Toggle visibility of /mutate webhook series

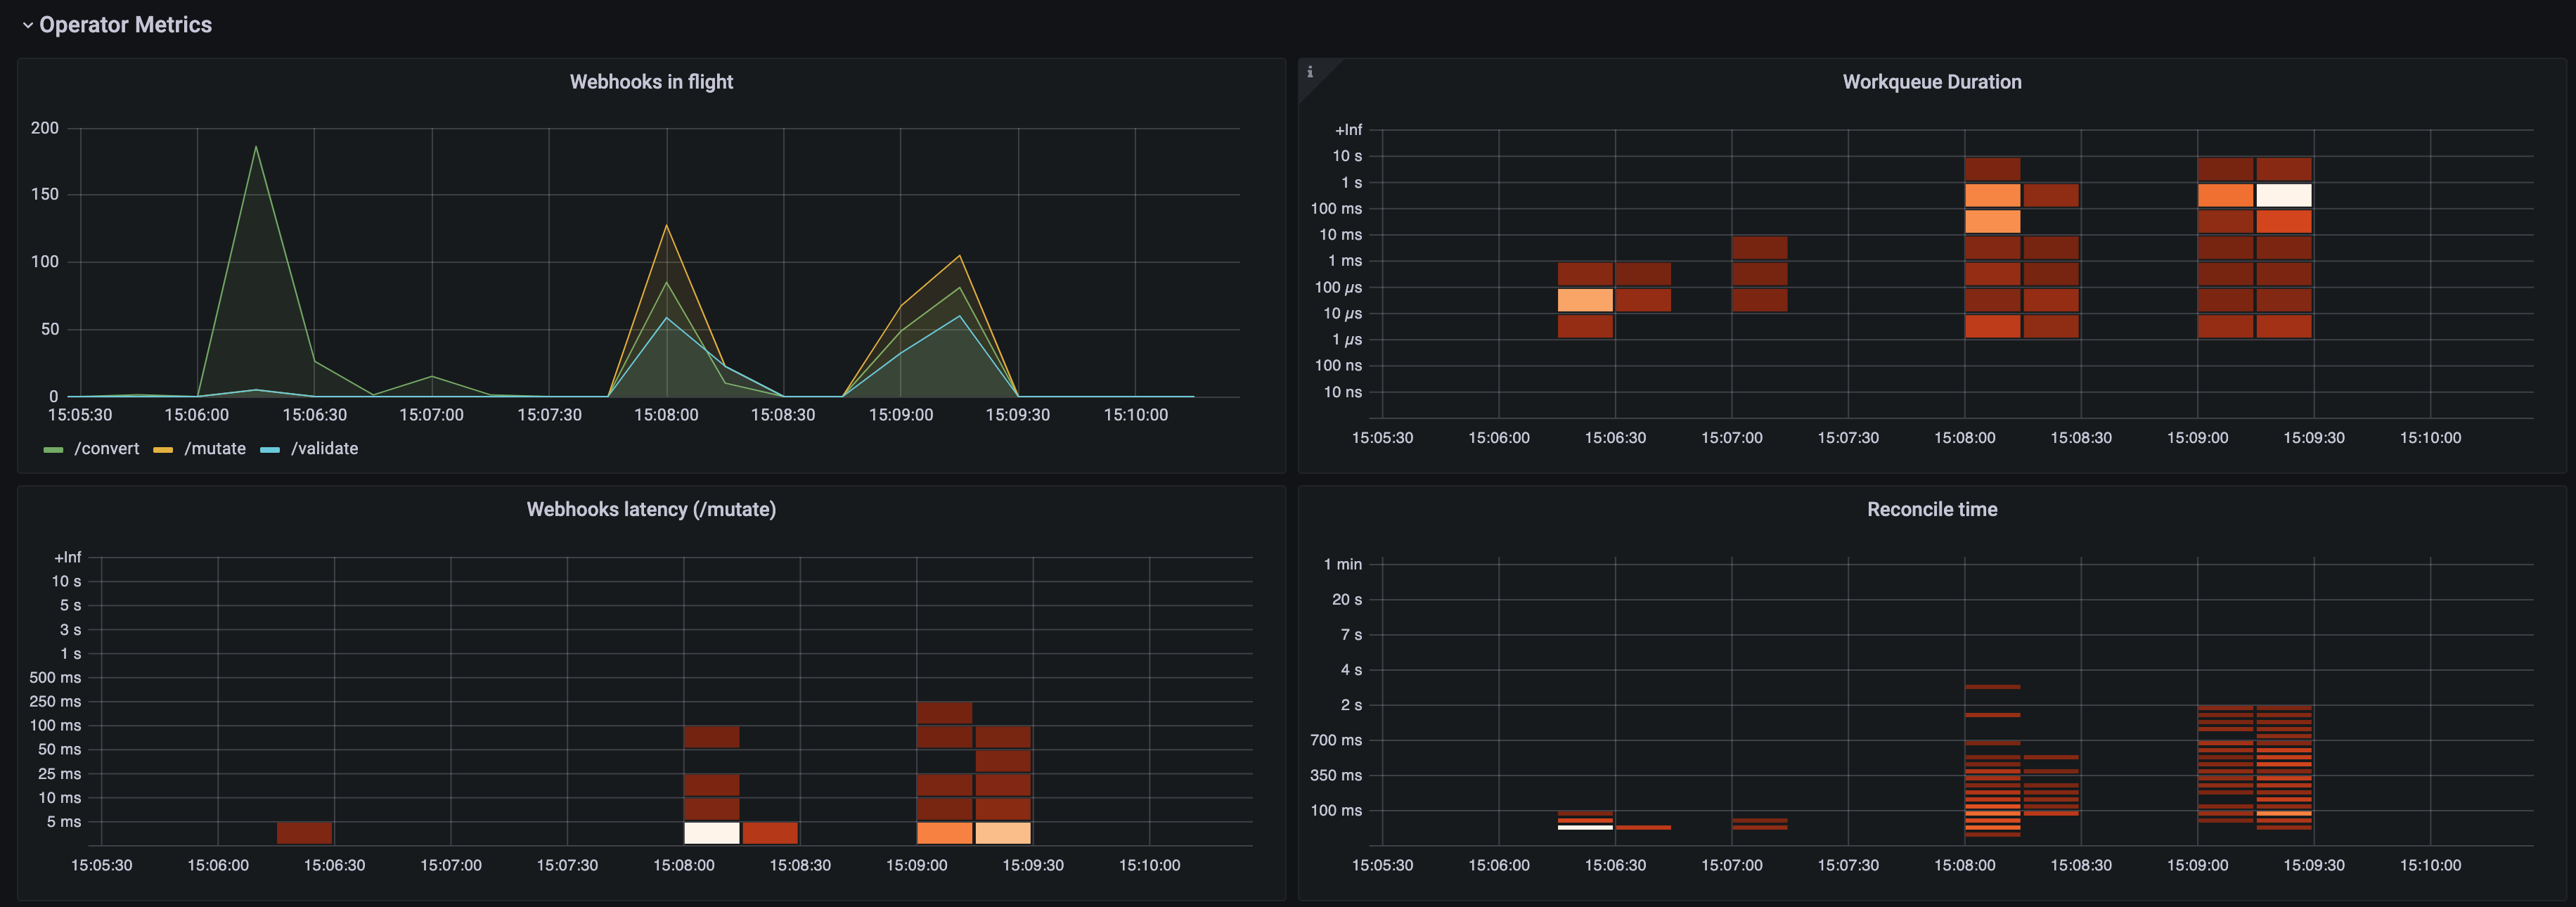pyautogui.click(x=220, y=447)
